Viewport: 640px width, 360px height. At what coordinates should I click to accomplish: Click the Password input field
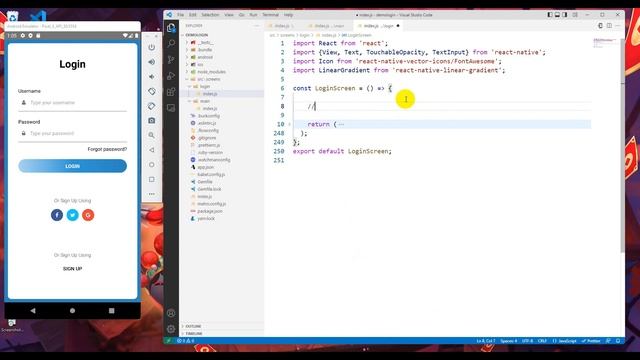click(72, 133)
